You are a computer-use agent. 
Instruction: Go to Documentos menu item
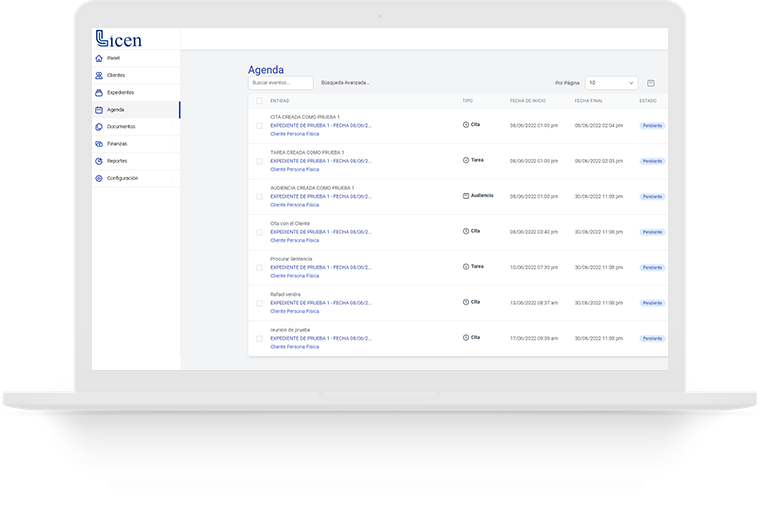[121, 127]
